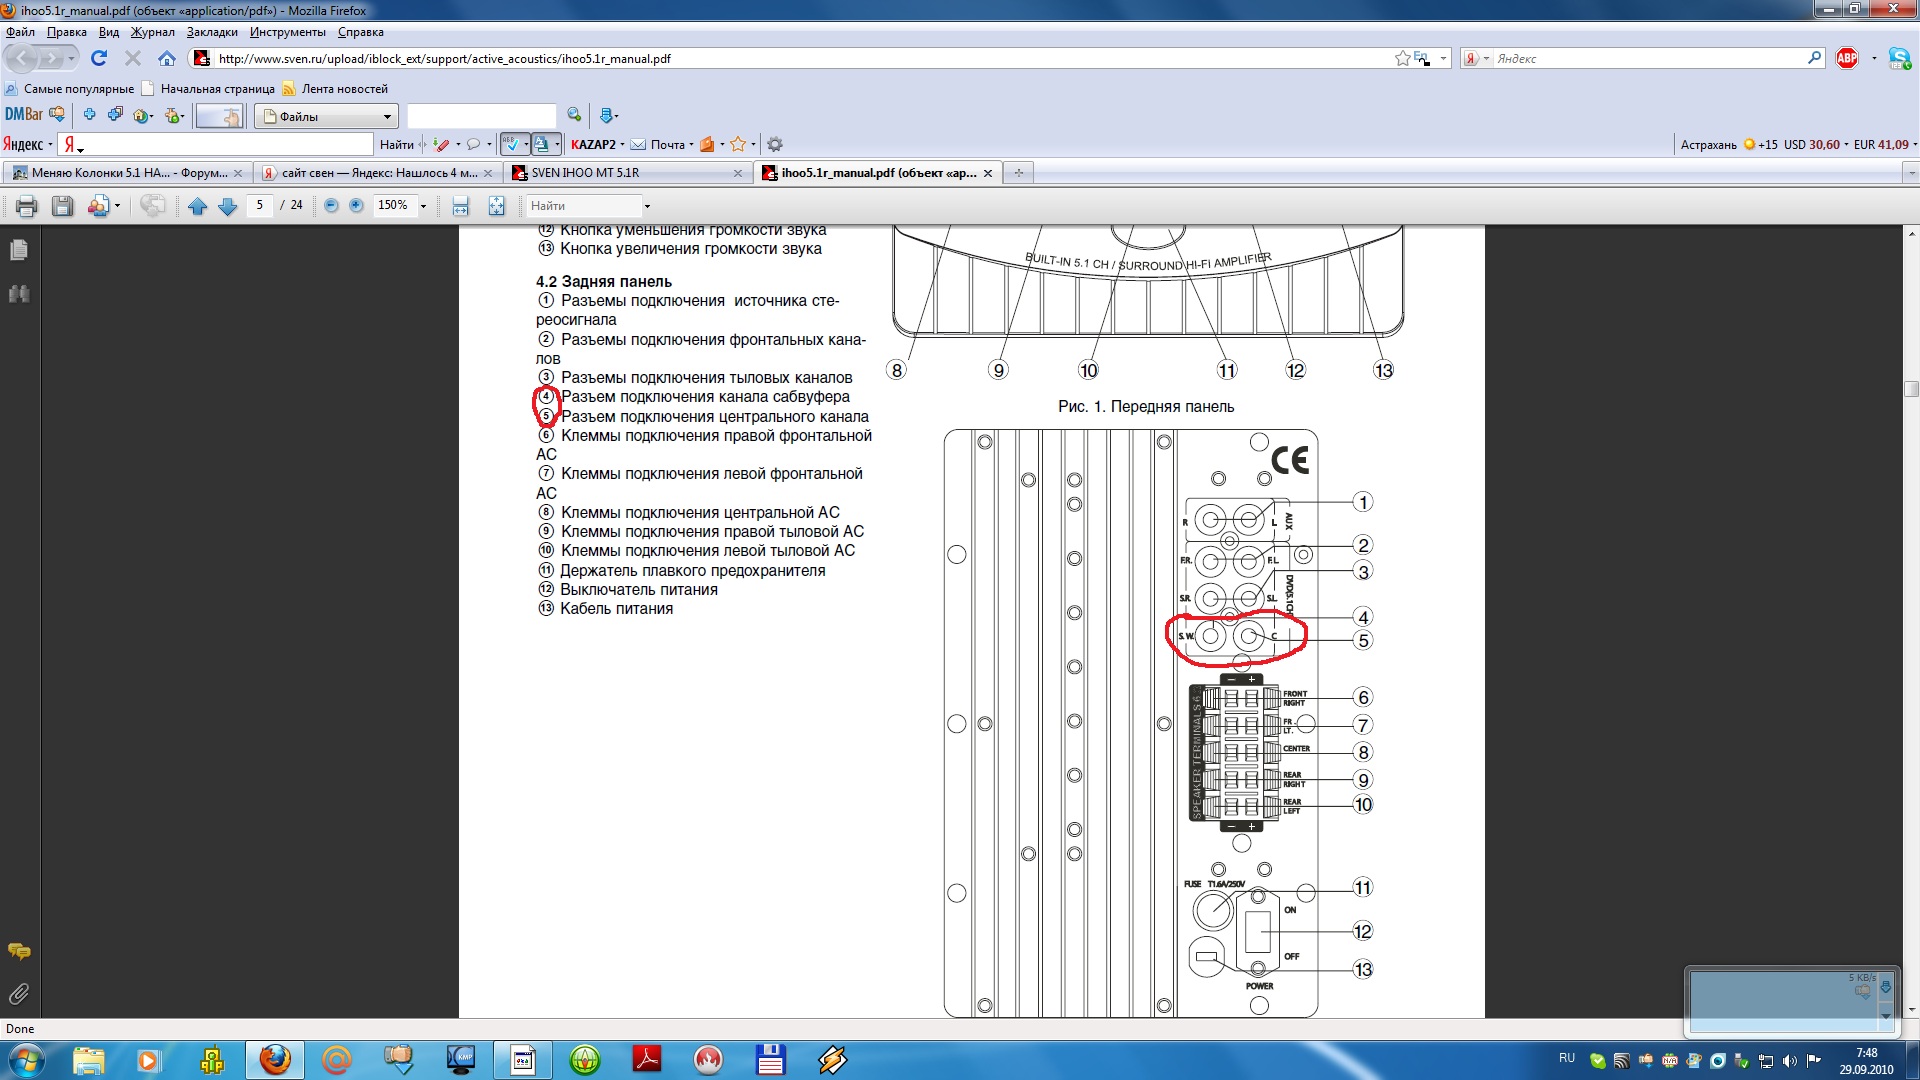Open the Инструменты menu

coord(288,32)
